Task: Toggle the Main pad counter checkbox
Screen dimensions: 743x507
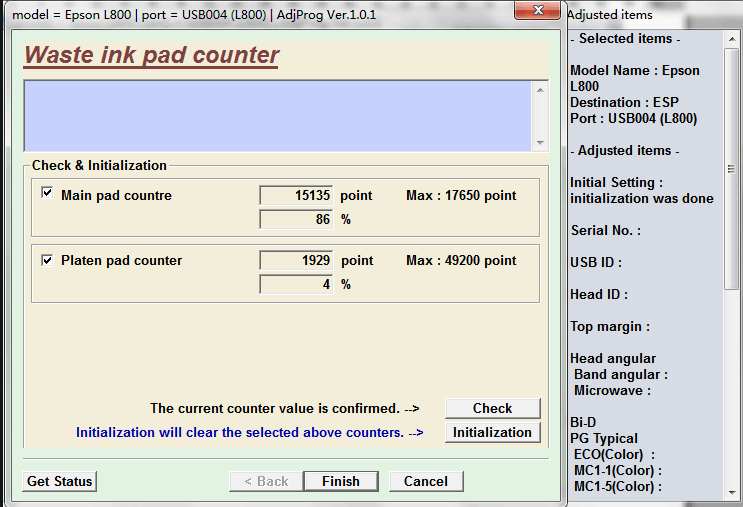Action: (47, 194)
